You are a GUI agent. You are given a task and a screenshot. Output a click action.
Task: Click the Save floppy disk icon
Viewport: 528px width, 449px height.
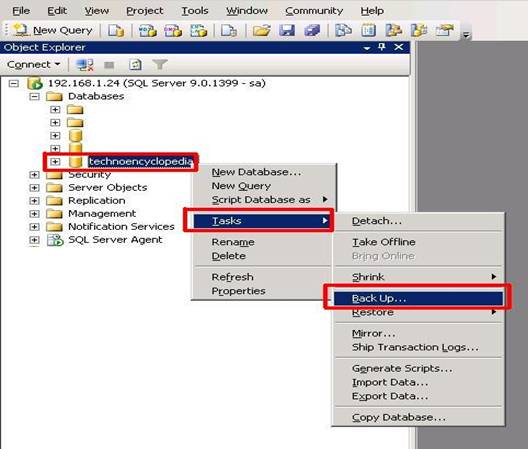287,30
